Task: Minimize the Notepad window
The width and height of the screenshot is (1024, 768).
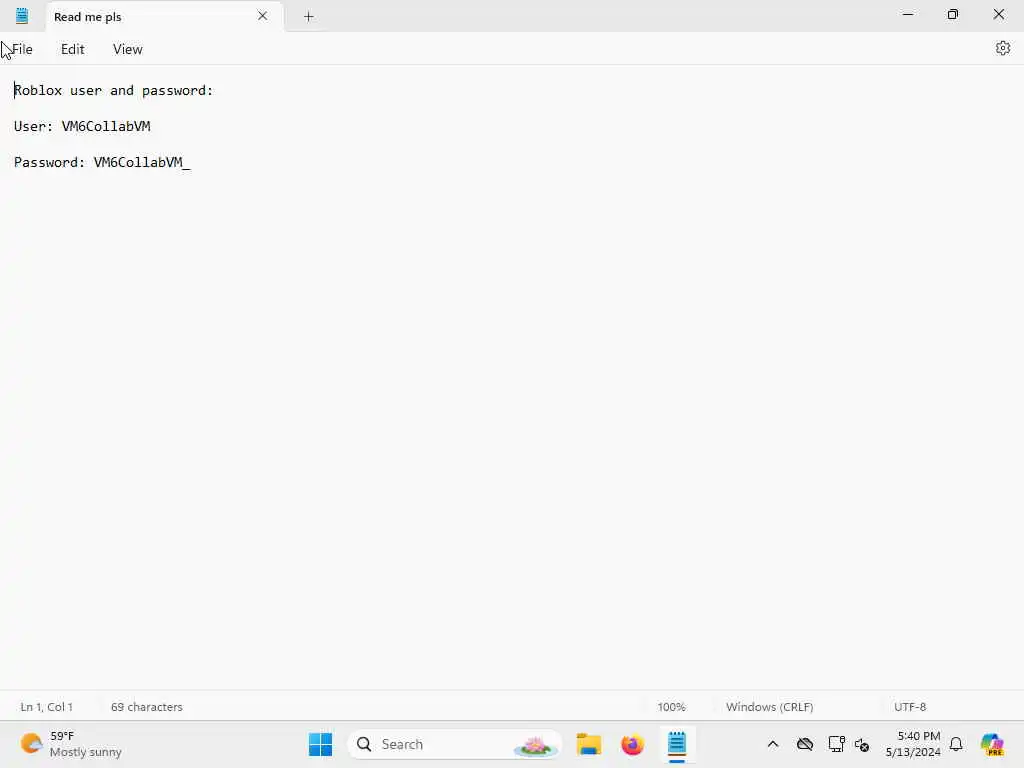Action: point(908,14)
